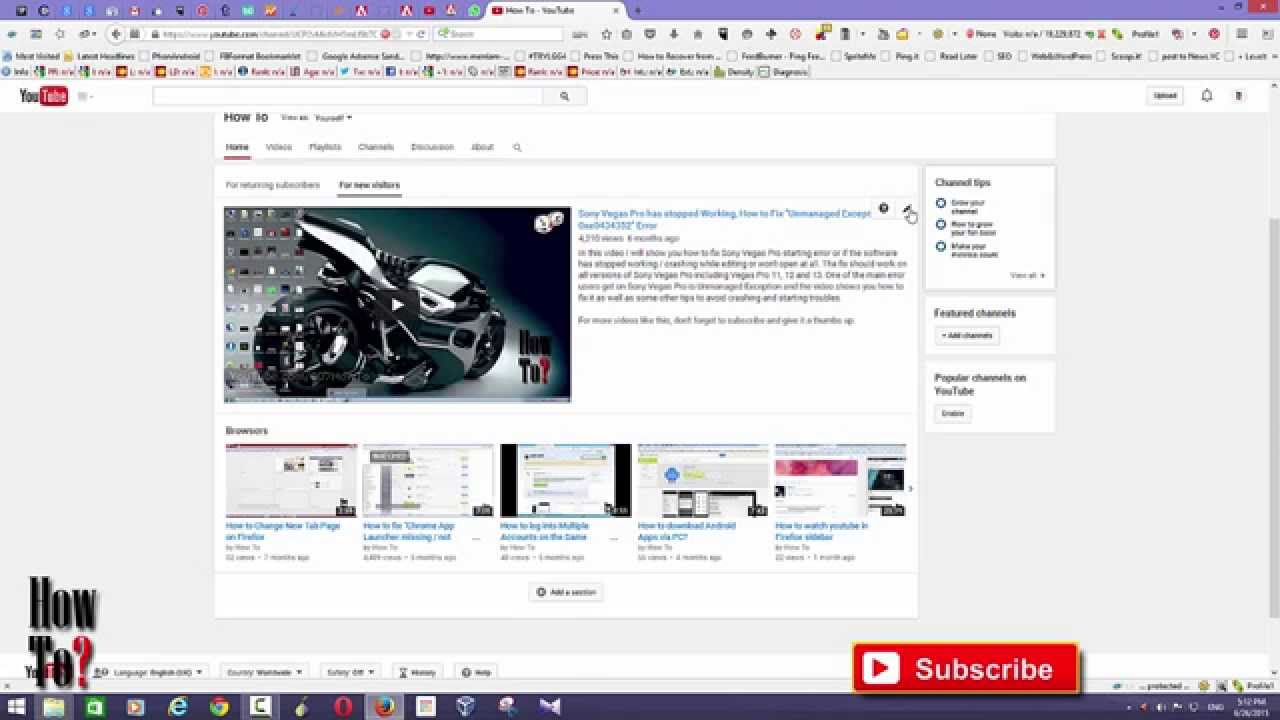Open thumbnail of 'How to download Android Apps'

click(703, 480)
